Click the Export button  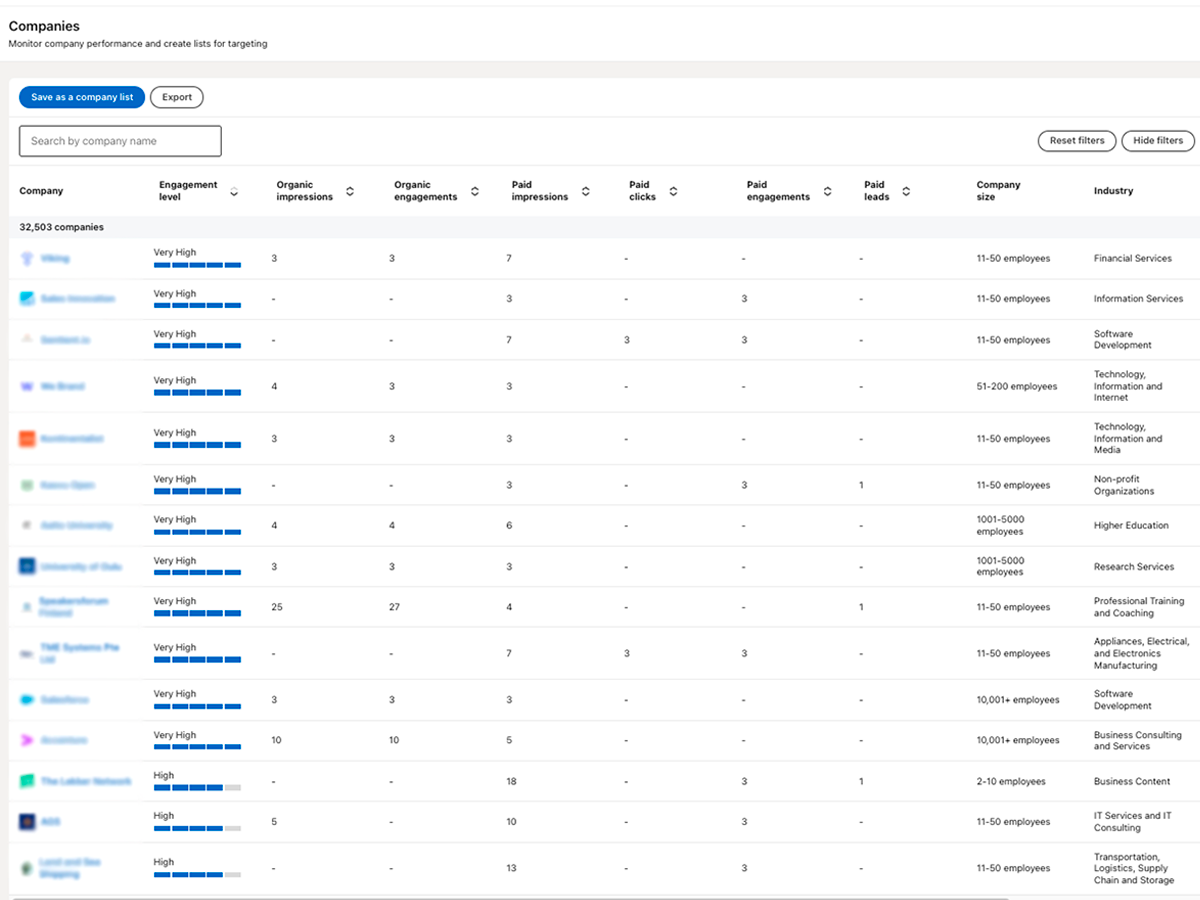[x=177, y=97]
